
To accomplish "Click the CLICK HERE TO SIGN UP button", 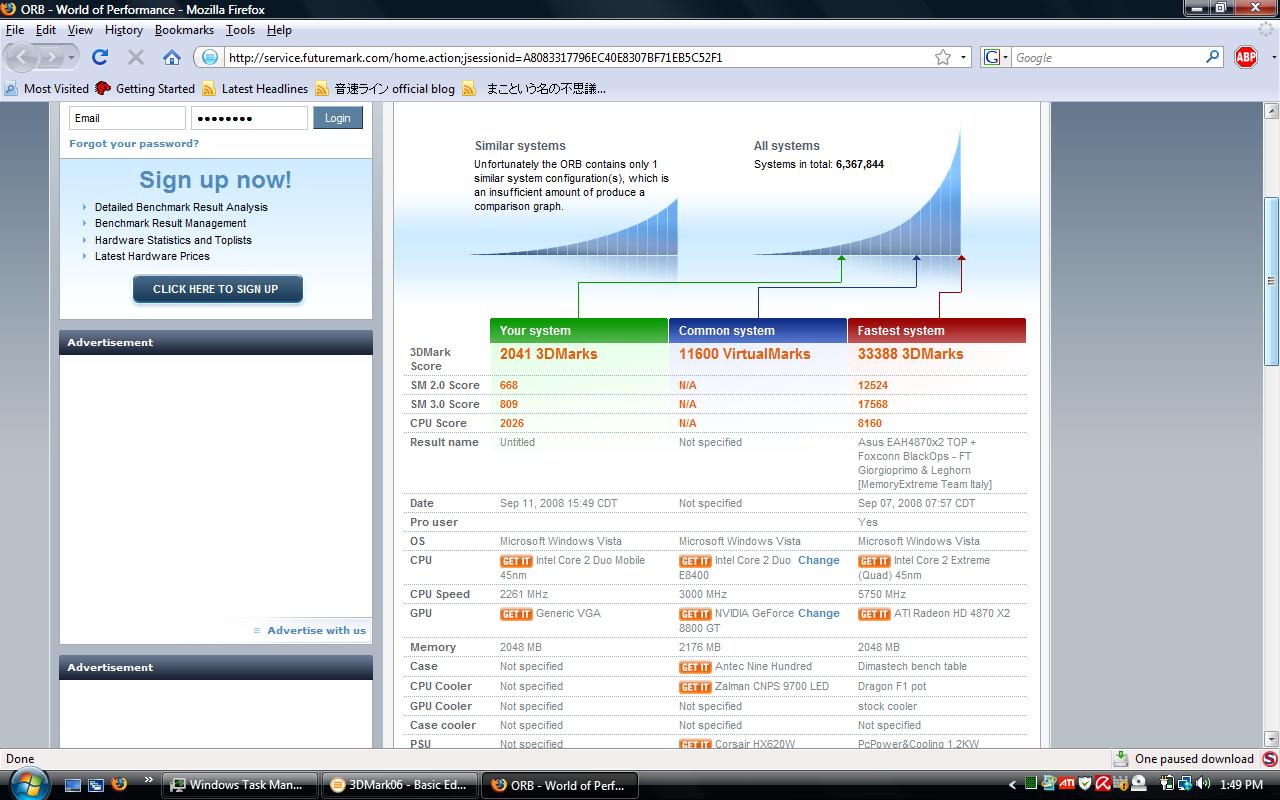I will pos(216,289).
